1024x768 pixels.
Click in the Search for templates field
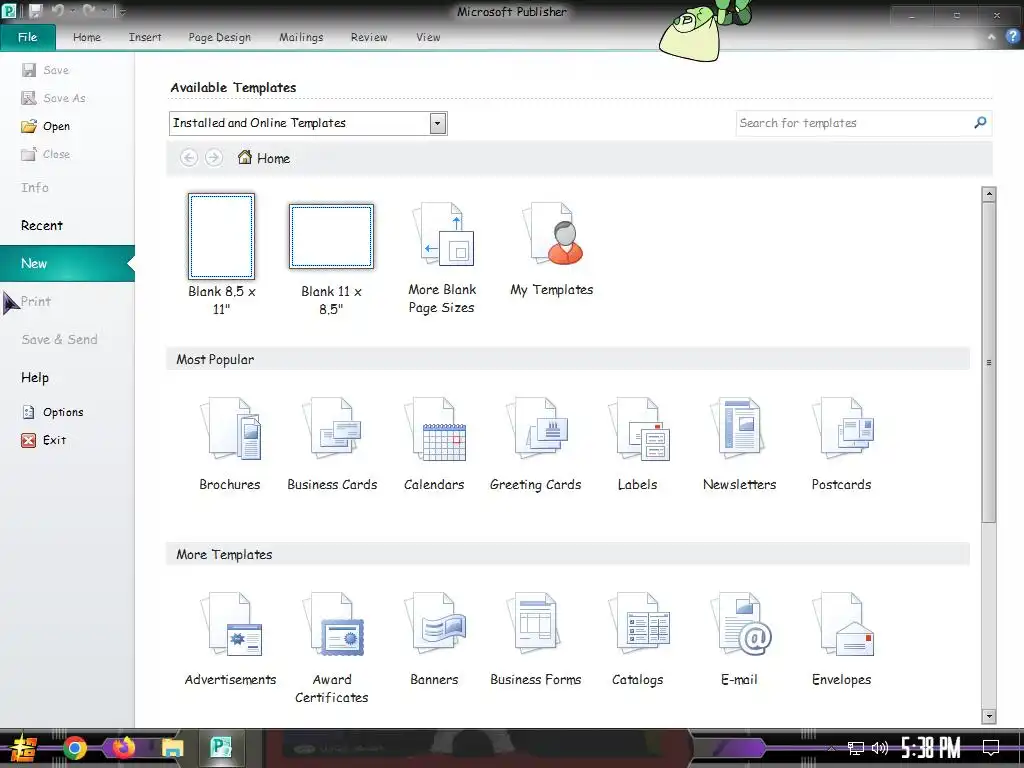(854, 123)
